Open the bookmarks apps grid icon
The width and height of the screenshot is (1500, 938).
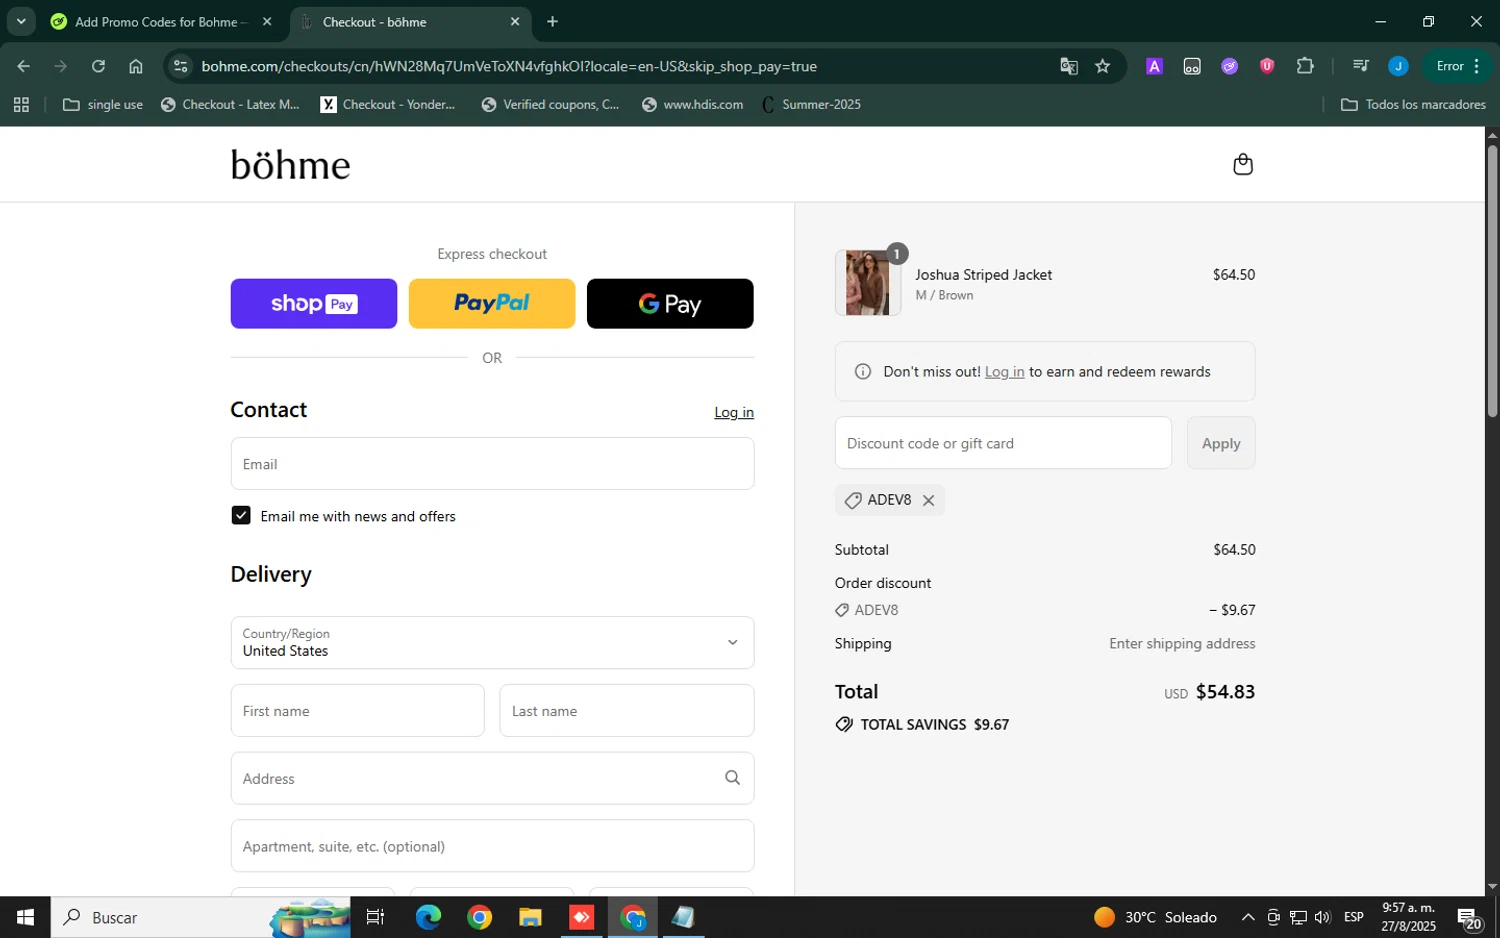tap(21, 104)
